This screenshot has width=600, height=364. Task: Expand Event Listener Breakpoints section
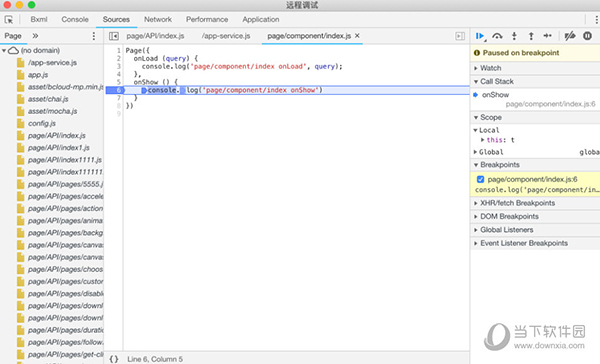(476, 243)
